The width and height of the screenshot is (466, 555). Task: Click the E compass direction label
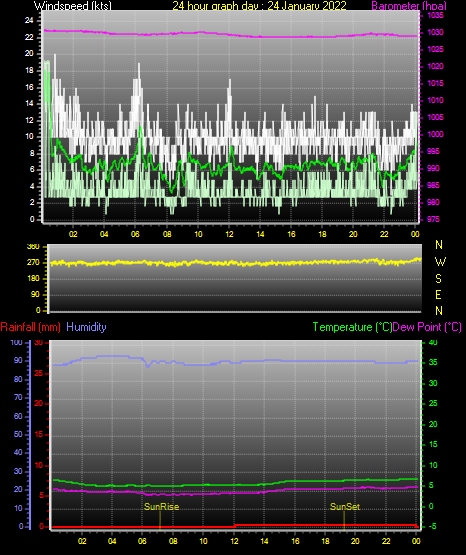coord(438,294)
